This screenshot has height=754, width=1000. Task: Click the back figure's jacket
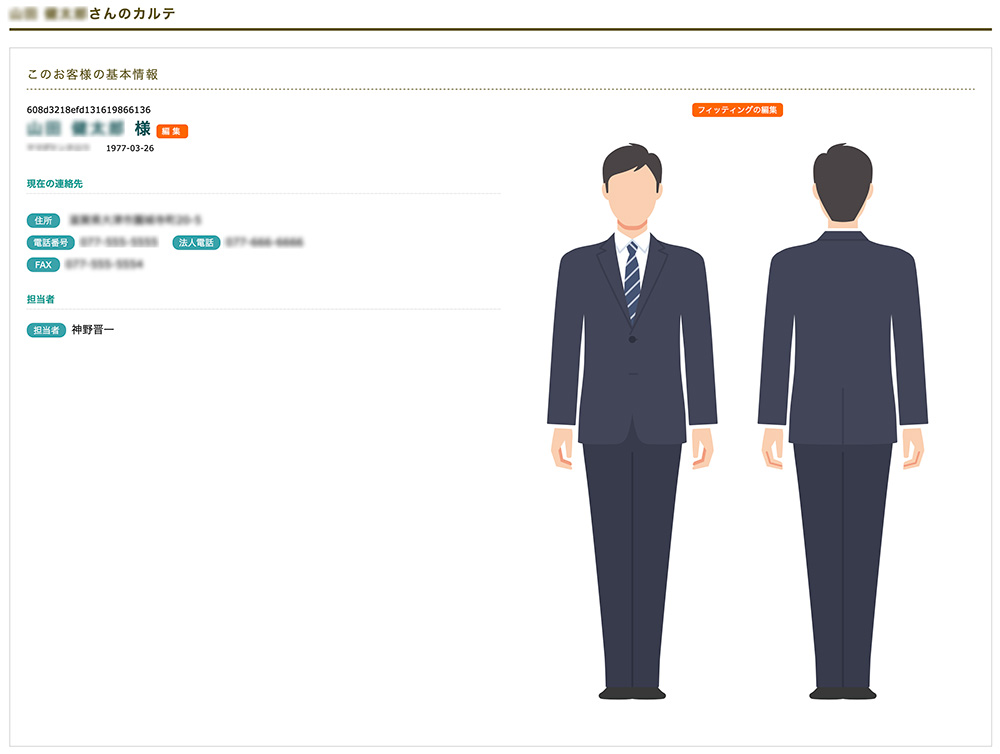point(842,338)
